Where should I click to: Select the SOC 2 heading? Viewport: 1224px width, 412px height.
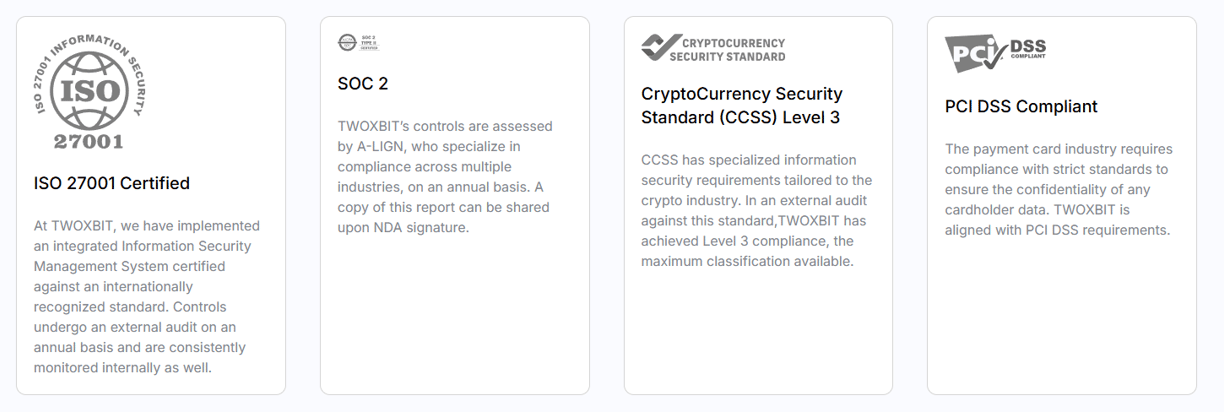363,84
